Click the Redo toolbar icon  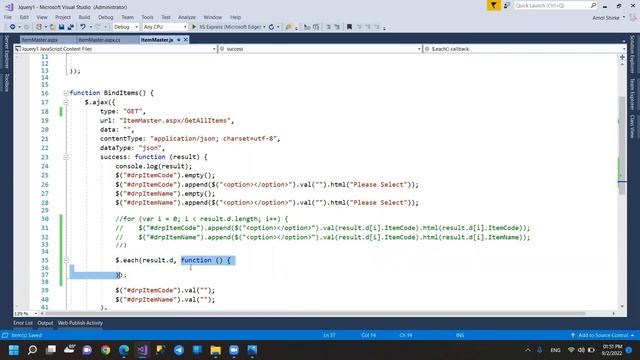tap(98, 27)
